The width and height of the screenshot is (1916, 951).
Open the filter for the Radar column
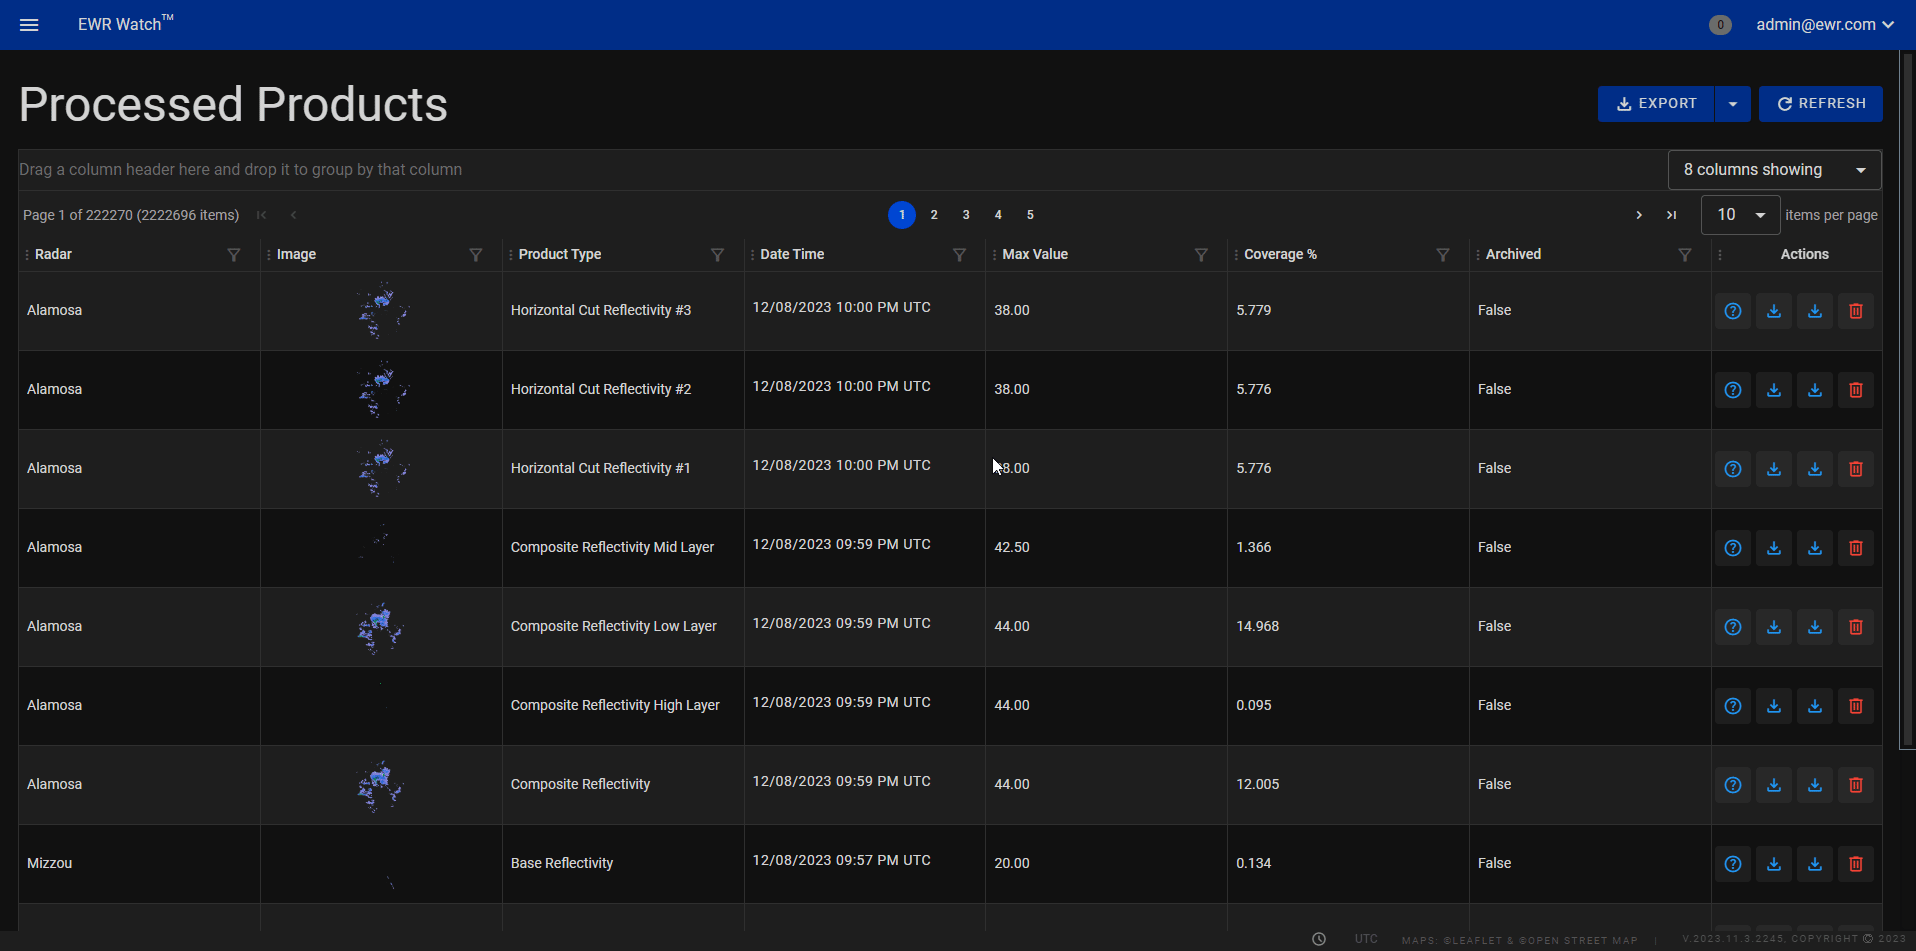pos(234,255)
